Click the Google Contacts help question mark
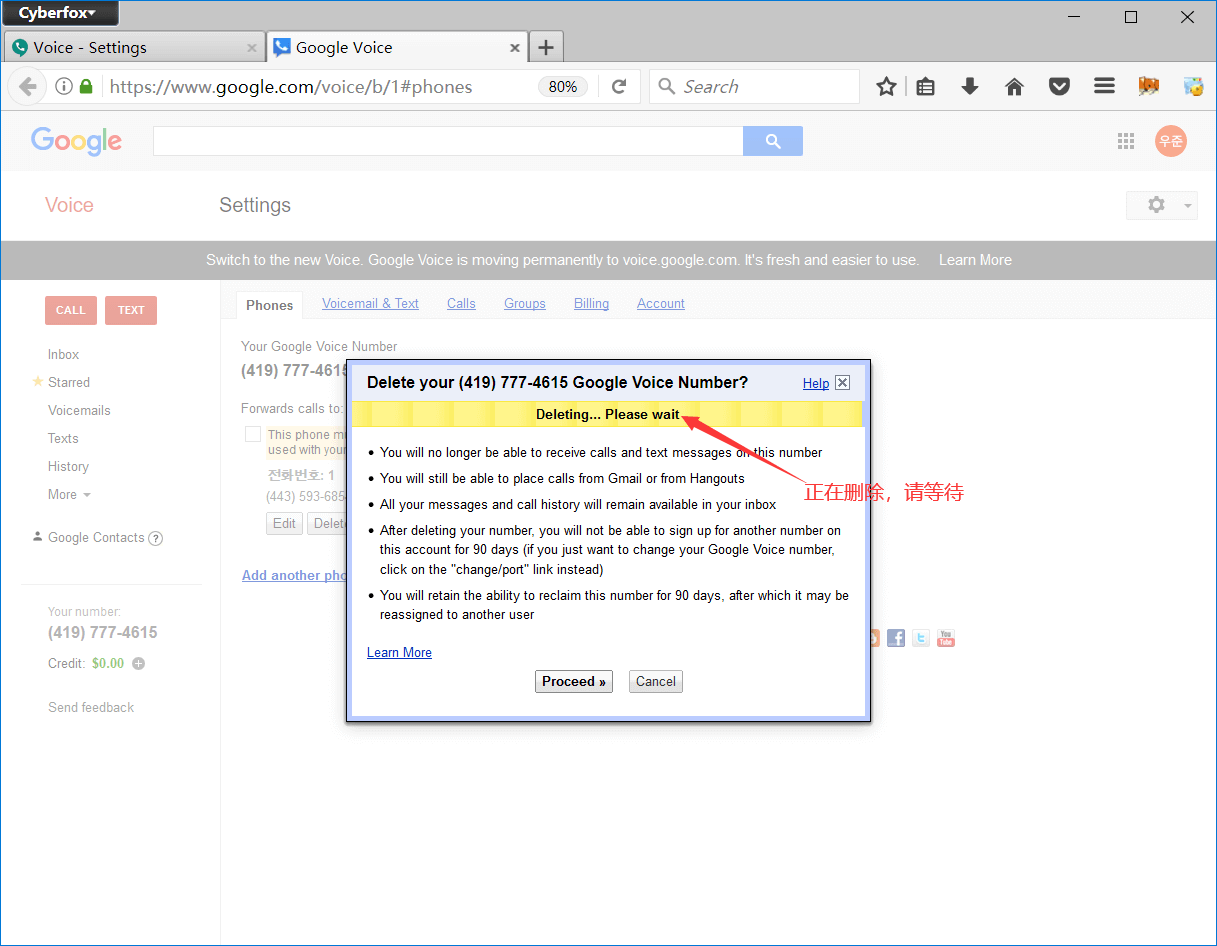This screenshot has height=946, width=1217. [x=156, y=538]
